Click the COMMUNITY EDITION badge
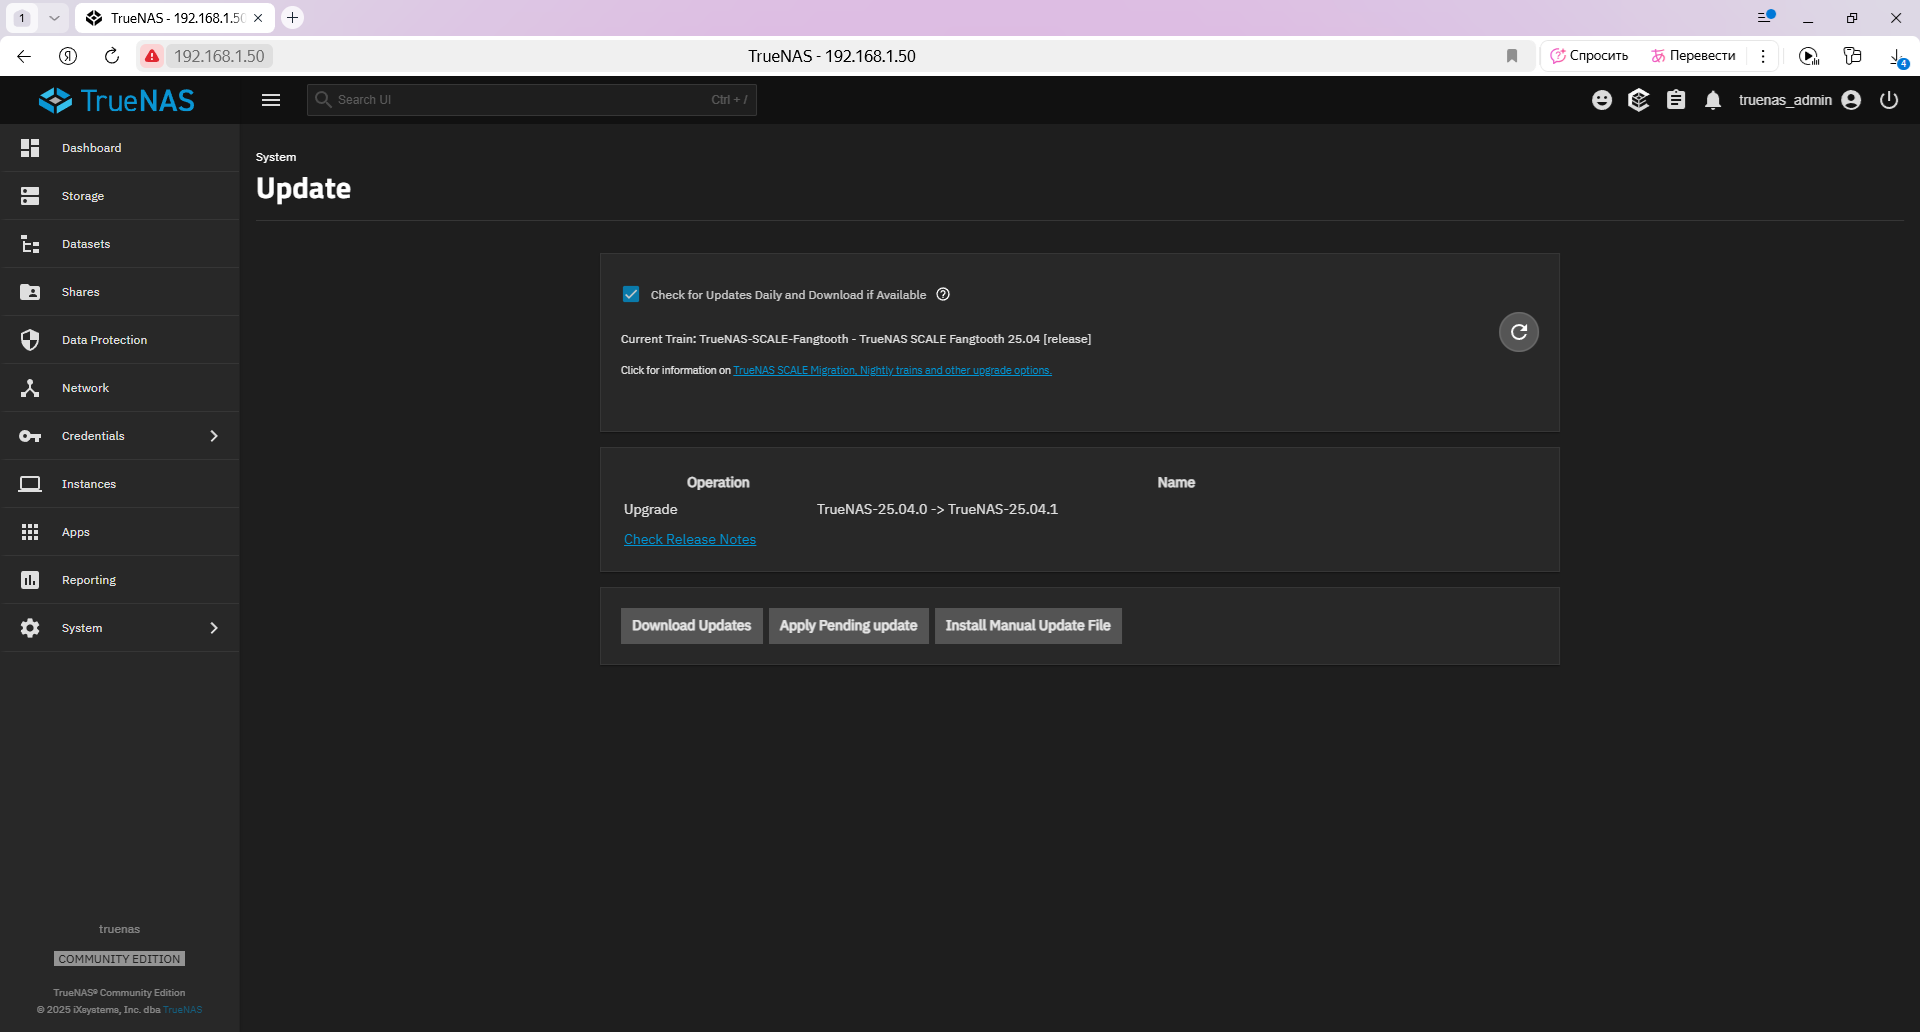 (x=120, y=959)
